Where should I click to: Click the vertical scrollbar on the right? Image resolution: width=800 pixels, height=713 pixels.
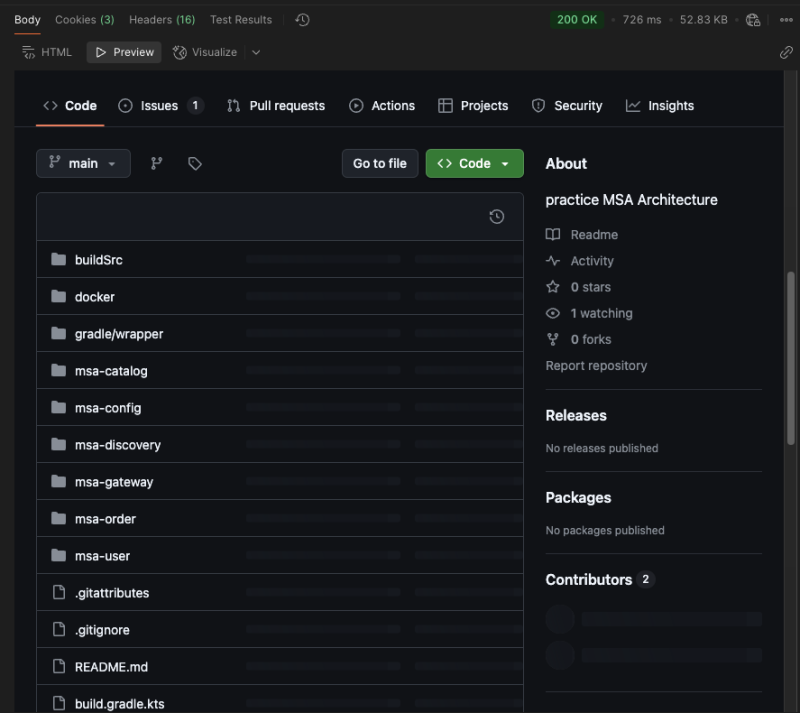point(792,360)
